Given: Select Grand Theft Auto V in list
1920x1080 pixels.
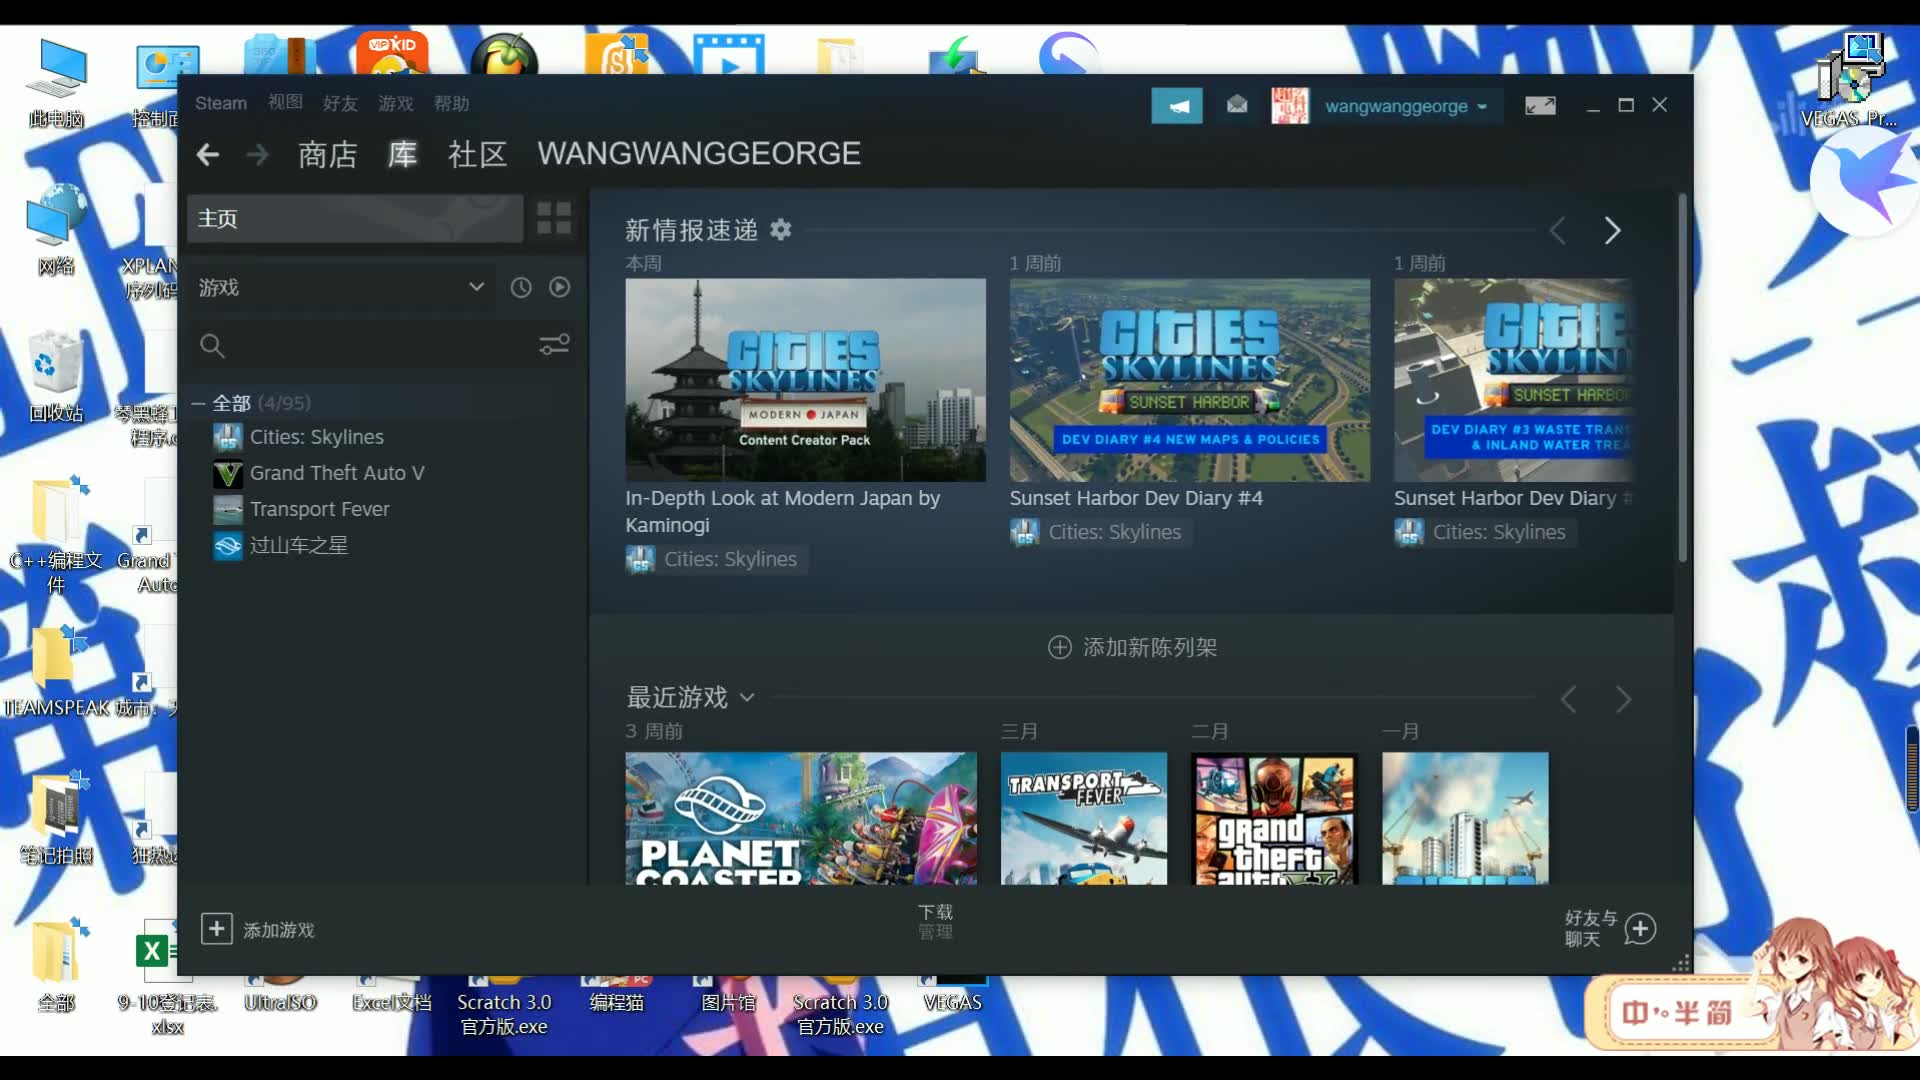Looking at the screenshot, I should [x=337, y=473].
